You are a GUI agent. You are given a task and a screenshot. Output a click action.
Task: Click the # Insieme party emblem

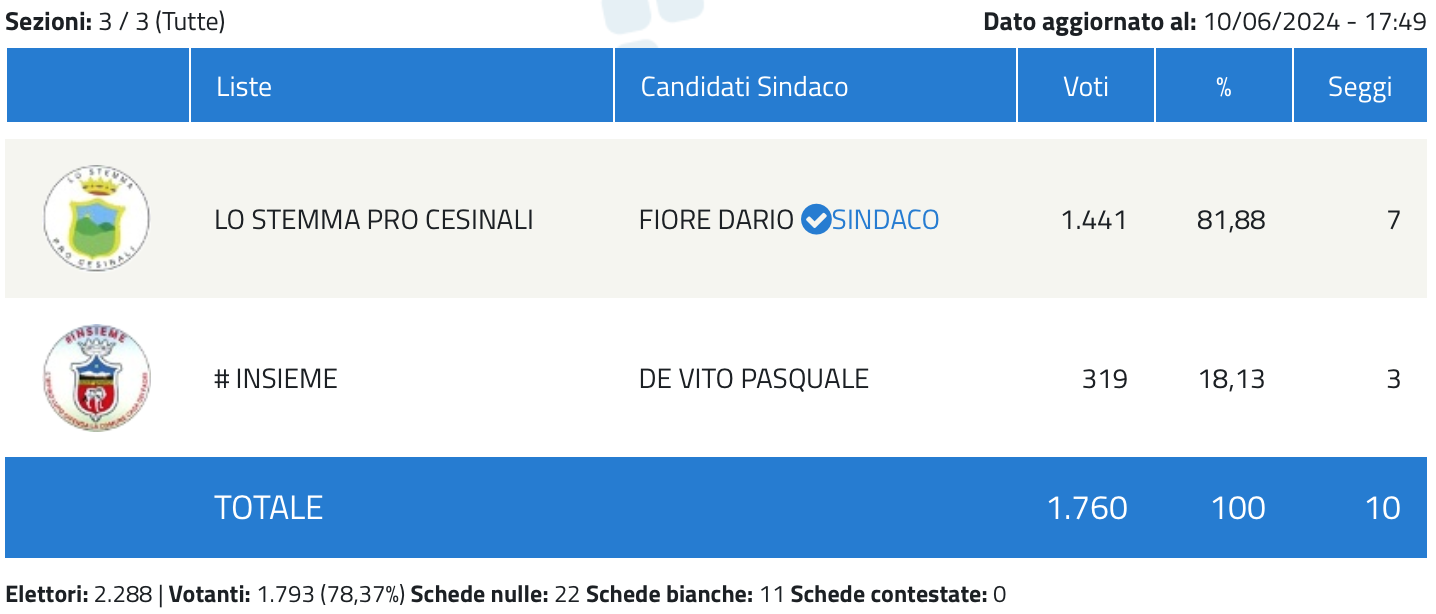coord(97,379)
